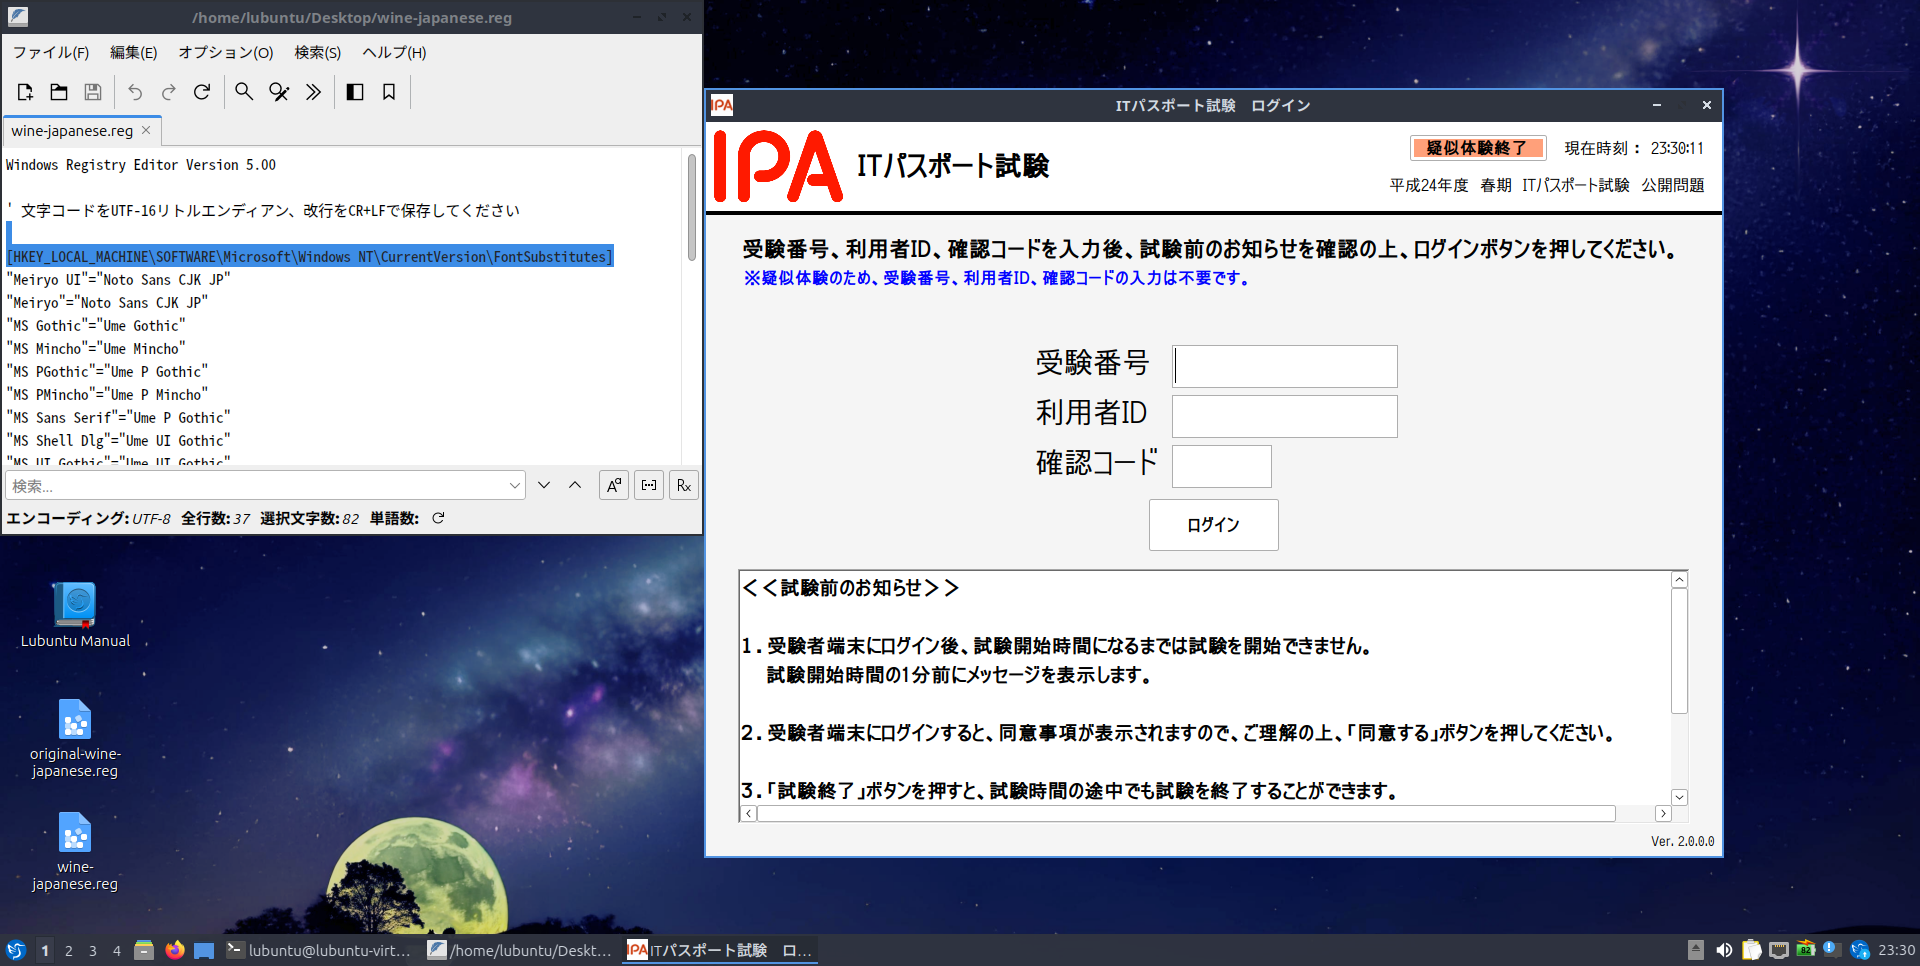Viewport: 1920px width, 966px height.
Task: Open the volume speaker tray icon
Action: click(x=1724, y=950)
